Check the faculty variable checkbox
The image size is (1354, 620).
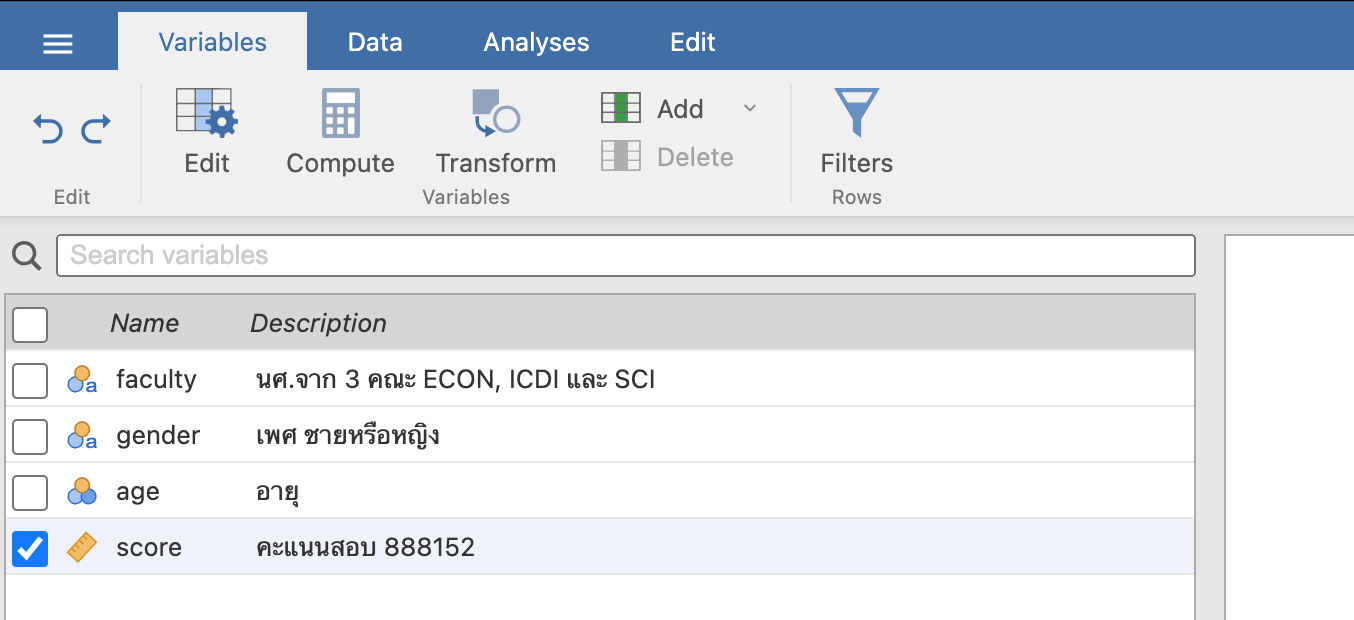(30, 380)
